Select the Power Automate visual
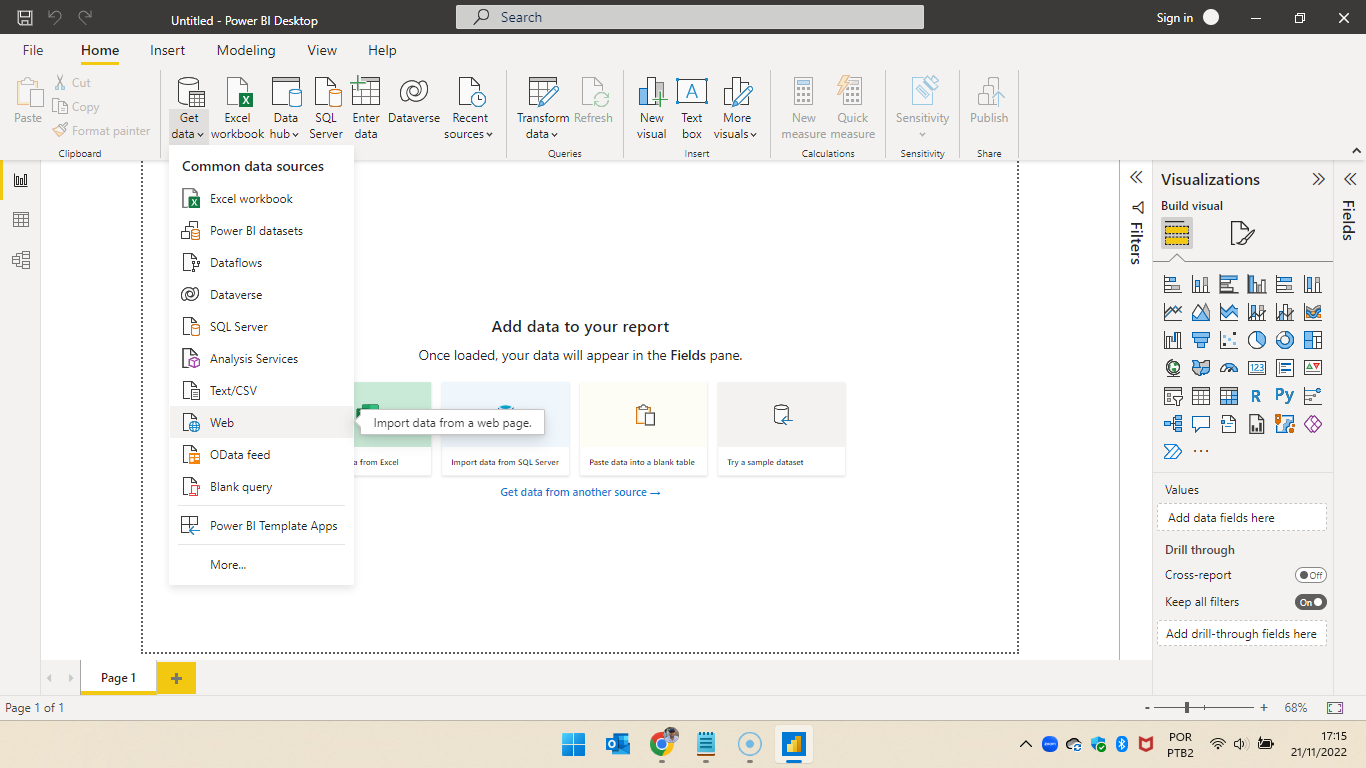This screenshot has width=1366, height=768. coord(1173,452)
